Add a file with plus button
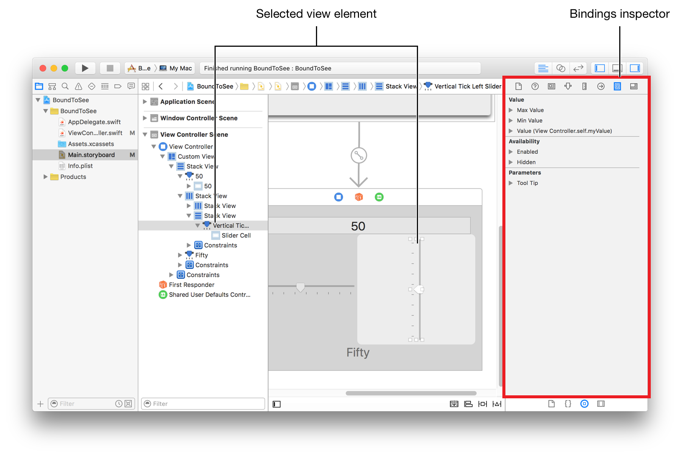Screen dimensions: 680x458 click(40, 404)
